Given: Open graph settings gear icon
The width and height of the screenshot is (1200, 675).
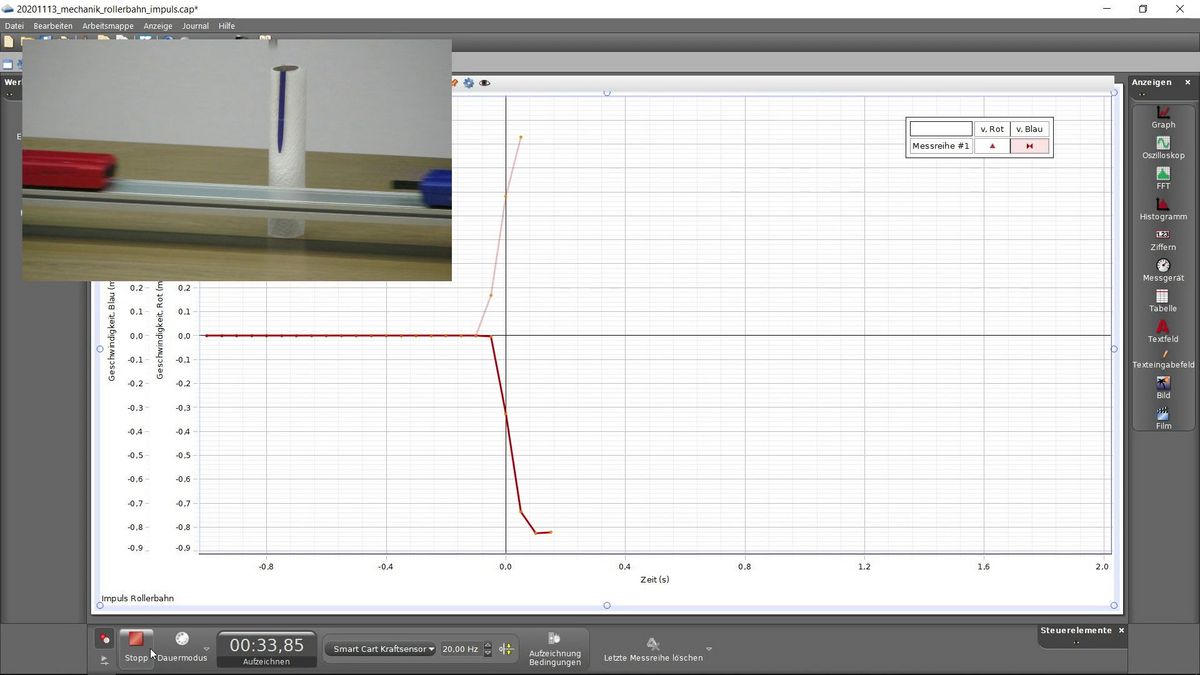Looking at the screenshot, I should [x=468, y=83].
